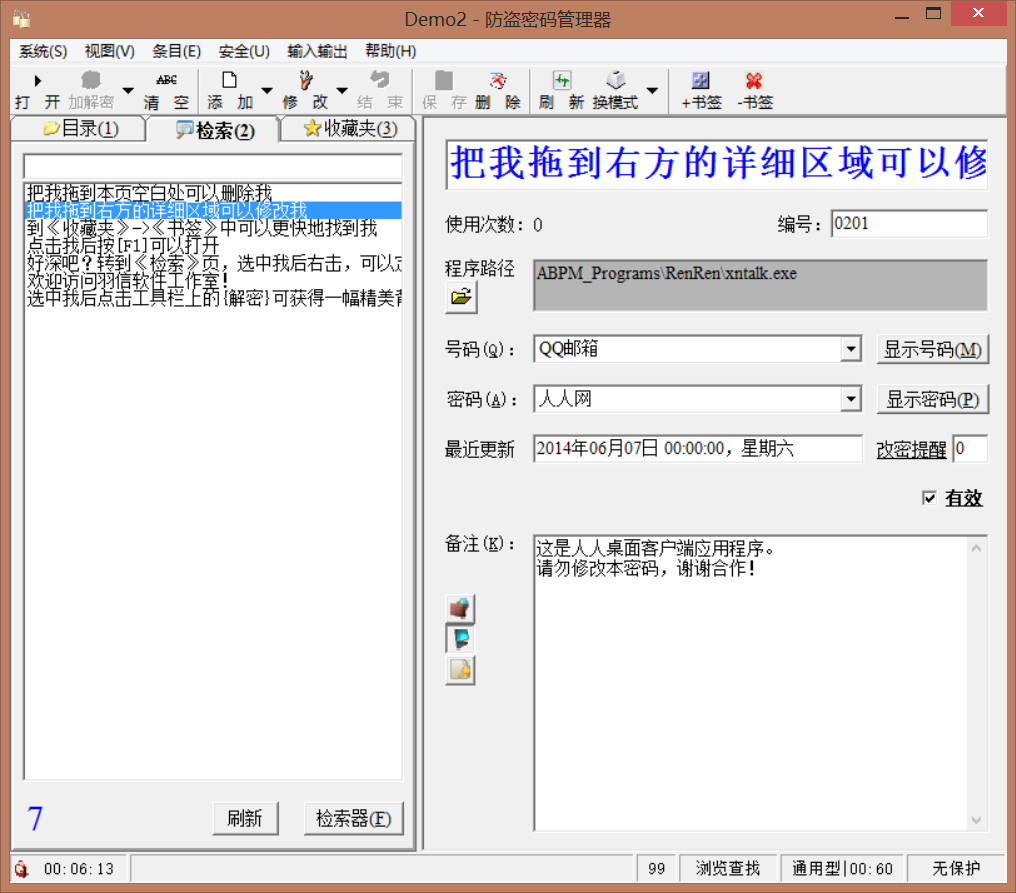Click the 结束 (End) toolbar icon
This screenshot has height=893, width=1016.
380,89
